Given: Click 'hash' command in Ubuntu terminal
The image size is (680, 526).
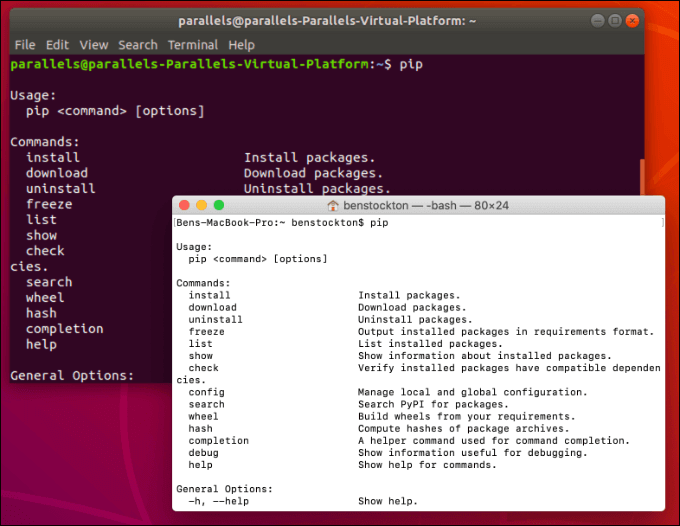Looking at the screenshot, I should (41, 314).
